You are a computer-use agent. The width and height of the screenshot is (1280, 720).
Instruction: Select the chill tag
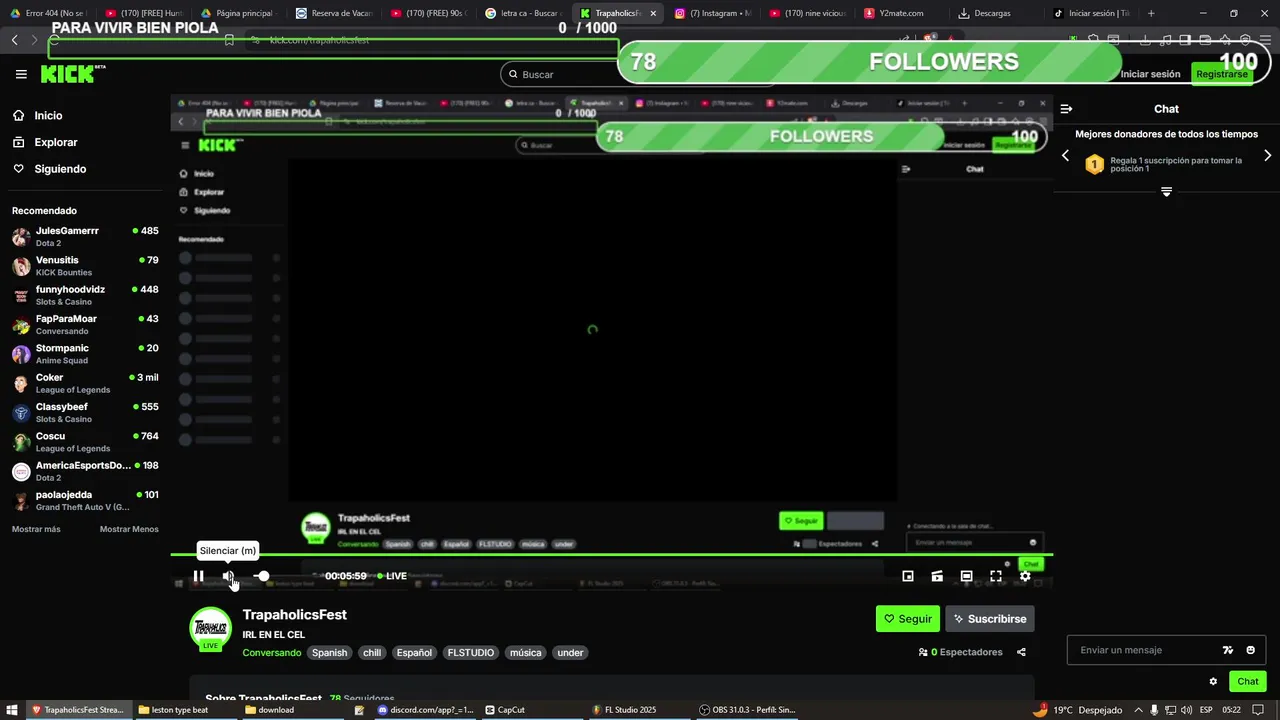[372, 653]
